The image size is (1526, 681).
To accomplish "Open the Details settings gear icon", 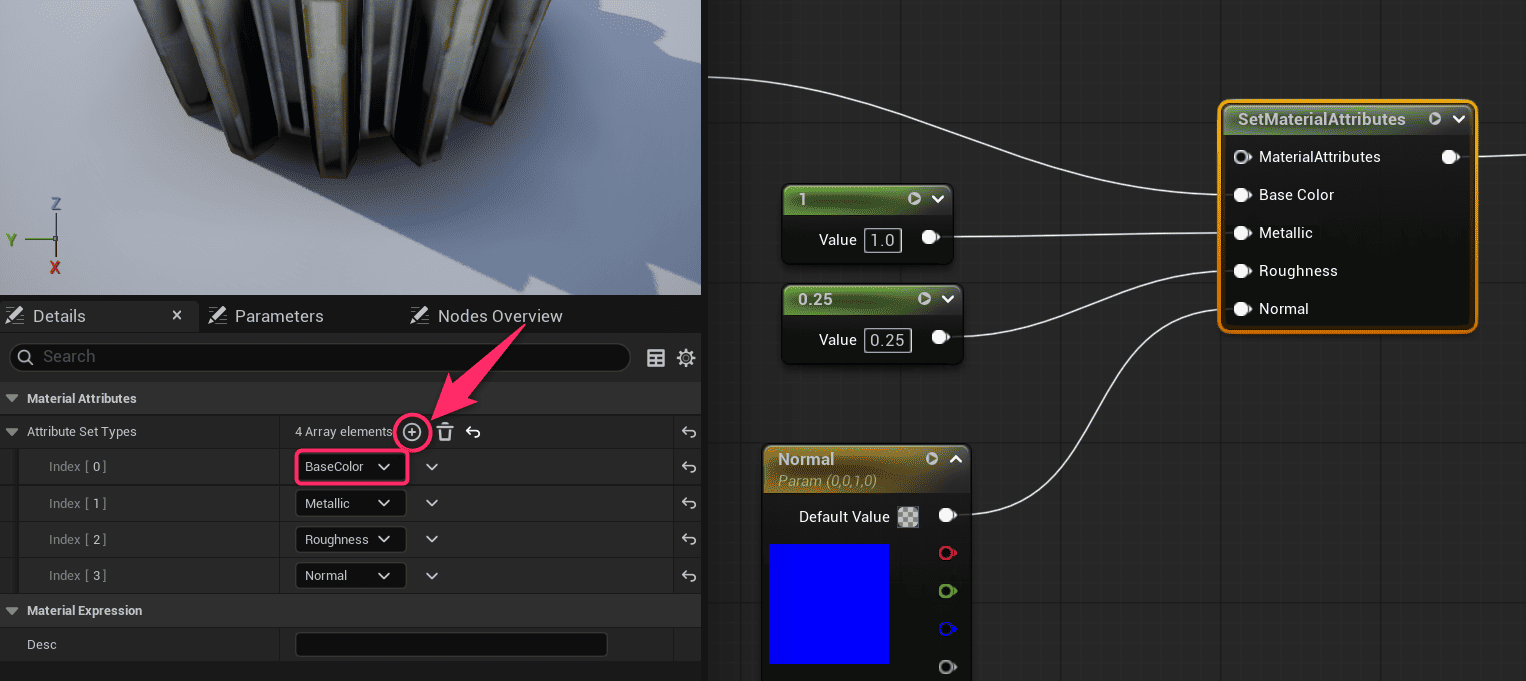I will click(x=686, y=358).
